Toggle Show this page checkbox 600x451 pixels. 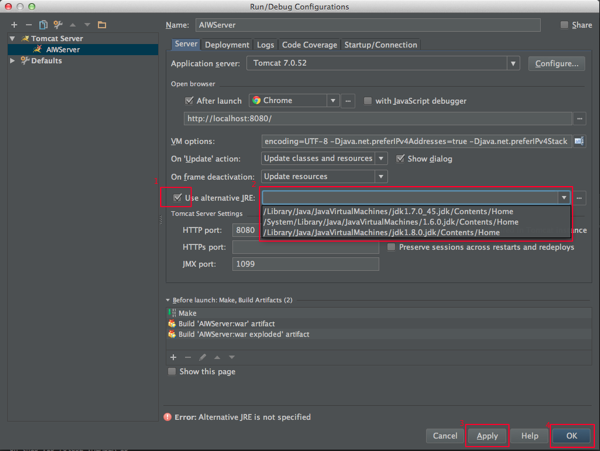[172, 371]
